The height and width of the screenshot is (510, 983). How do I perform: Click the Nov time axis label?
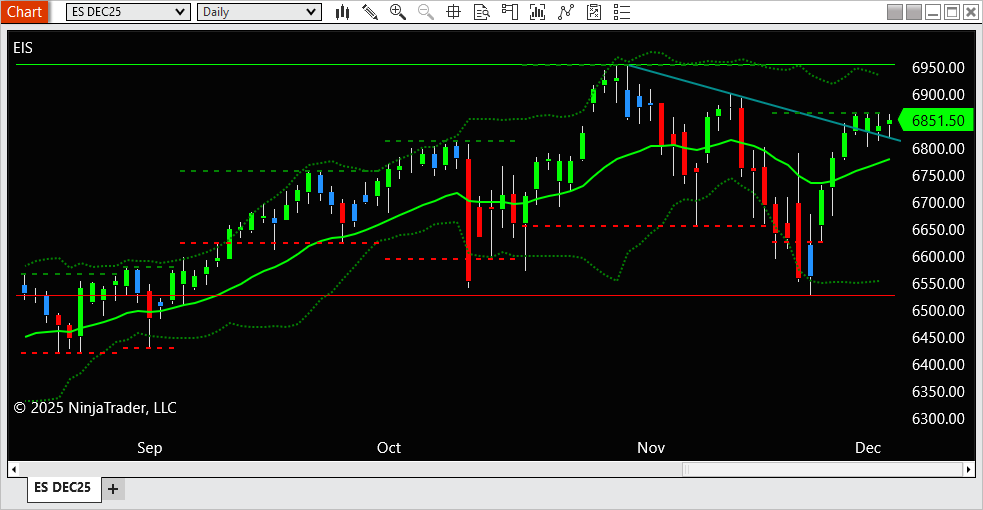(651, 447)
